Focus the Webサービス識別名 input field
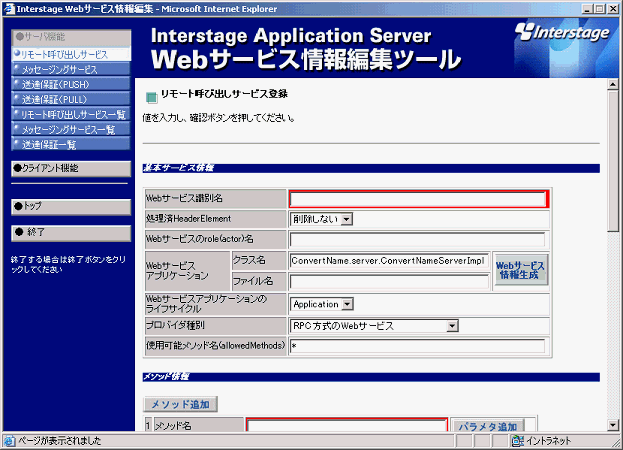 [419, 199]
